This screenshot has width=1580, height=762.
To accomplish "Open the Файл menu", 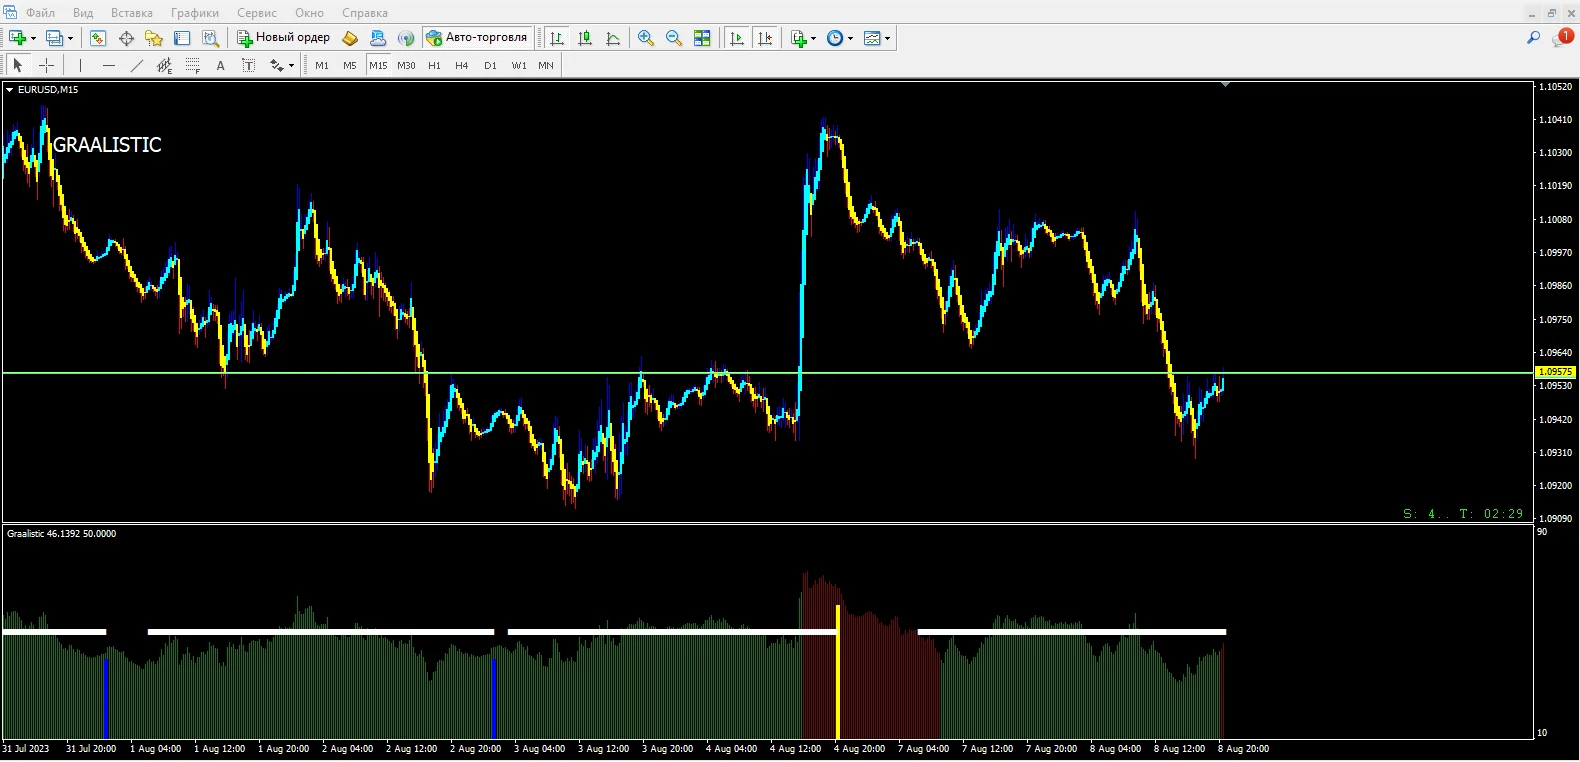I will pos(41,13).
